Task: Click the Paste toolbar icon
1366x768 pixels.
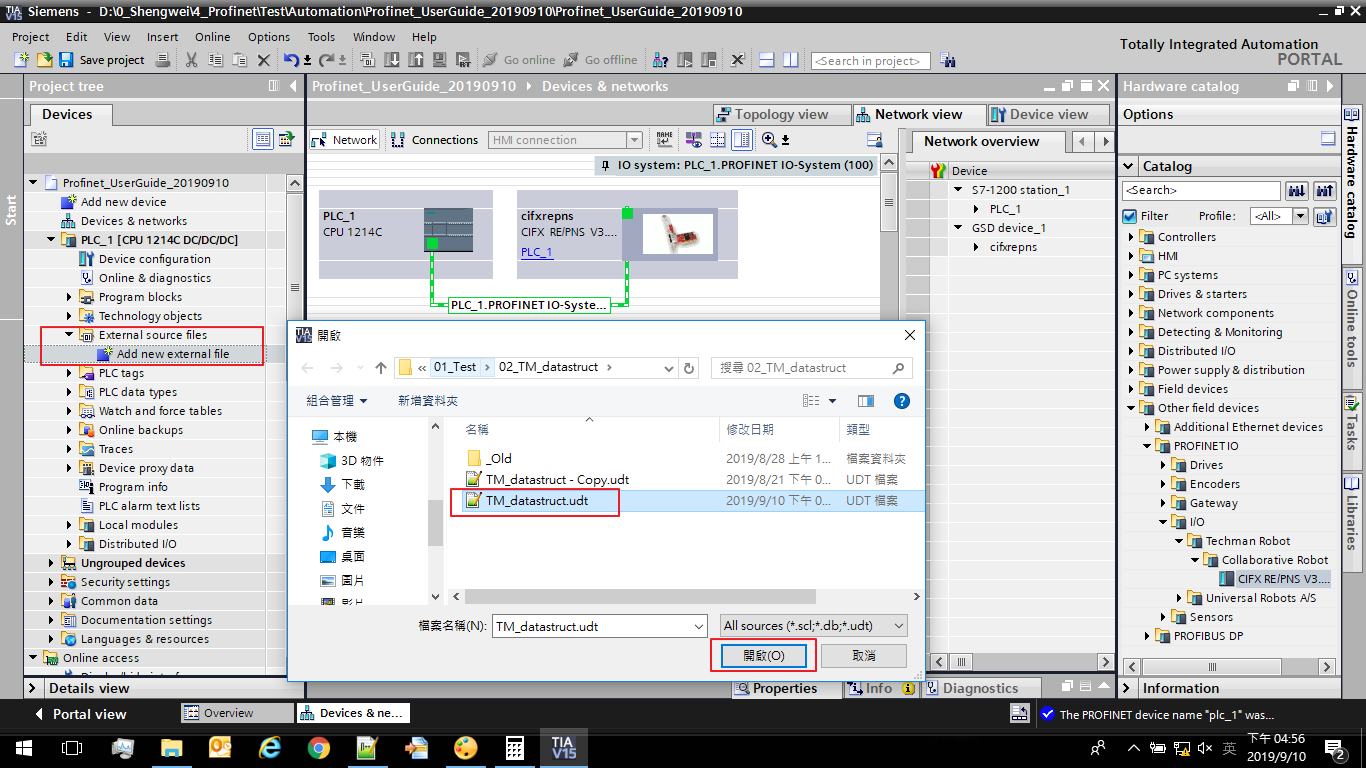Action: pos(239,60)
